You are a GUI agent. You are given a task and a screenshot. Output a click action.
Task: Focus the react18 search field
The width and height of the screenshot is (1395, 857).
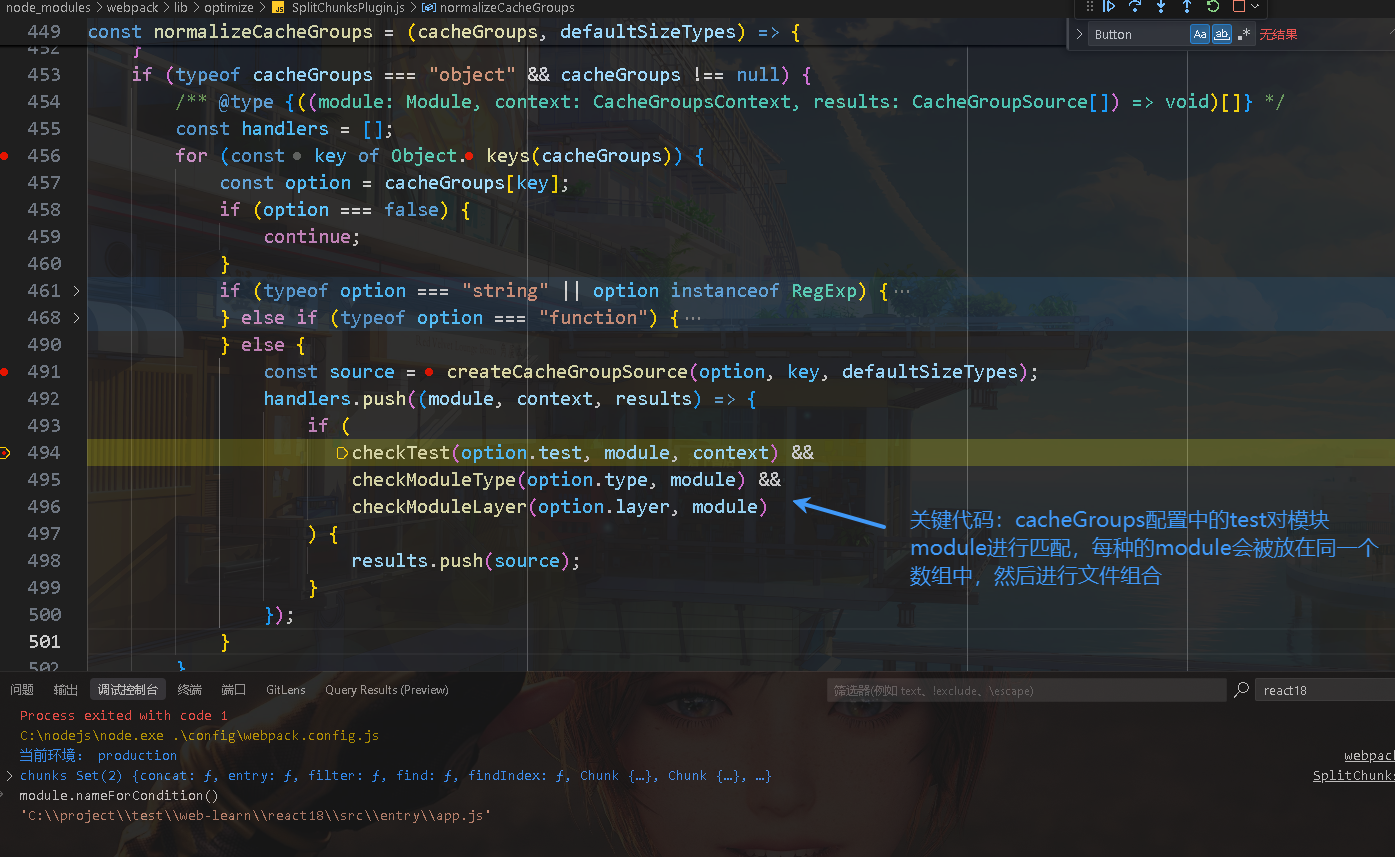pos(1325,690)
